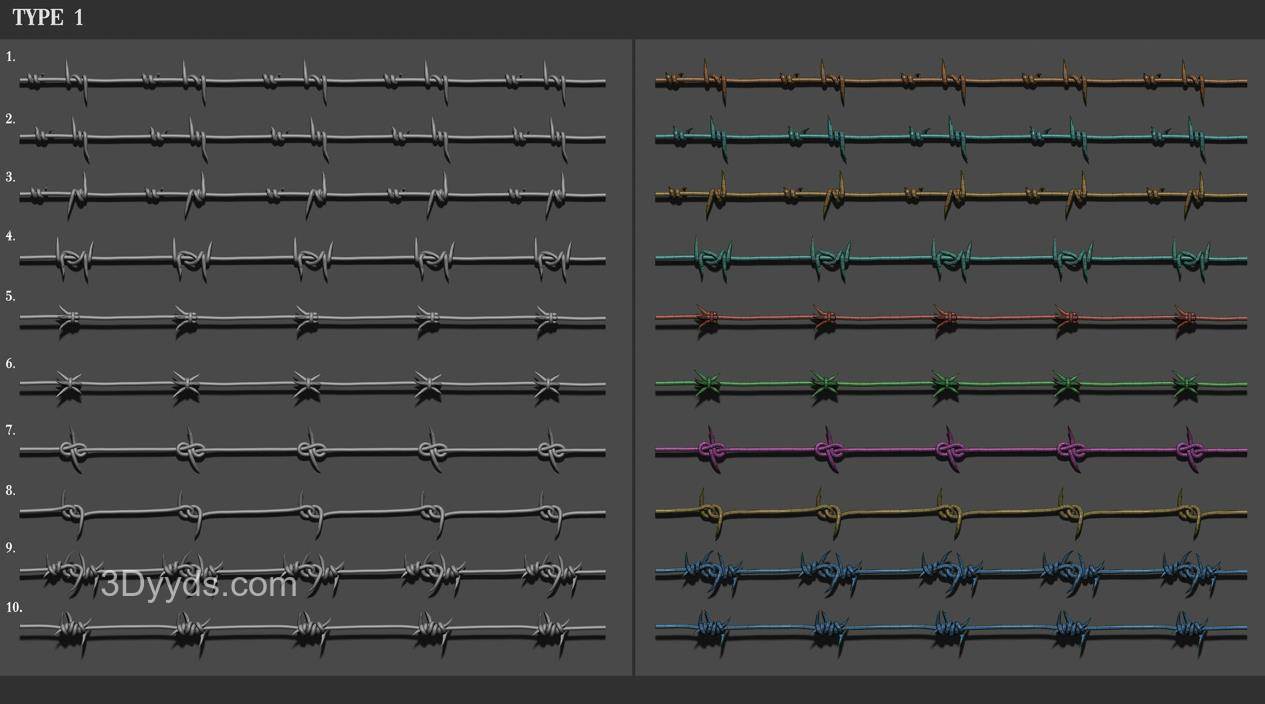
Task: Select the gray barbed wire number 1
Action: click(312, 81)
